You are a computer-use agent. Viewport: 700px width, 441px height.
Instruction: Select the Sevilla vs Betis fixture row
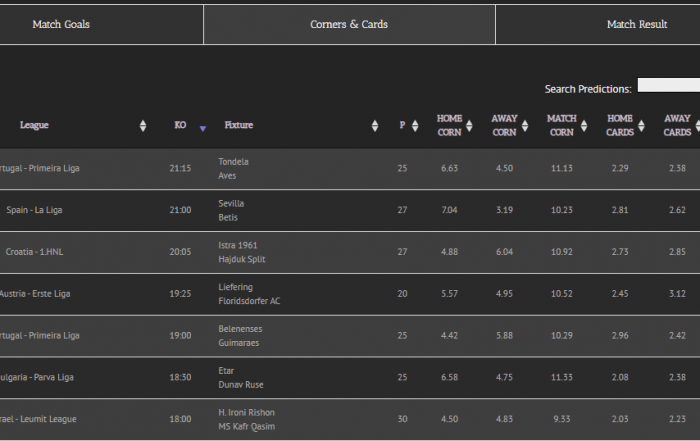[x=350, y=210]
